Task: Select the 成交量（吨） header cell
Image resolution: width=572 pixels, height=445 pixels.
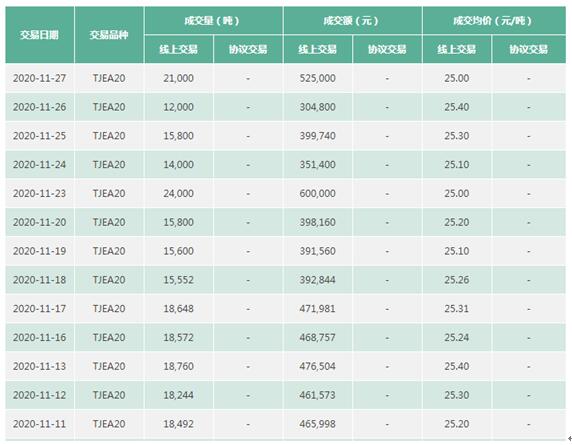Action: coord(213,20)
